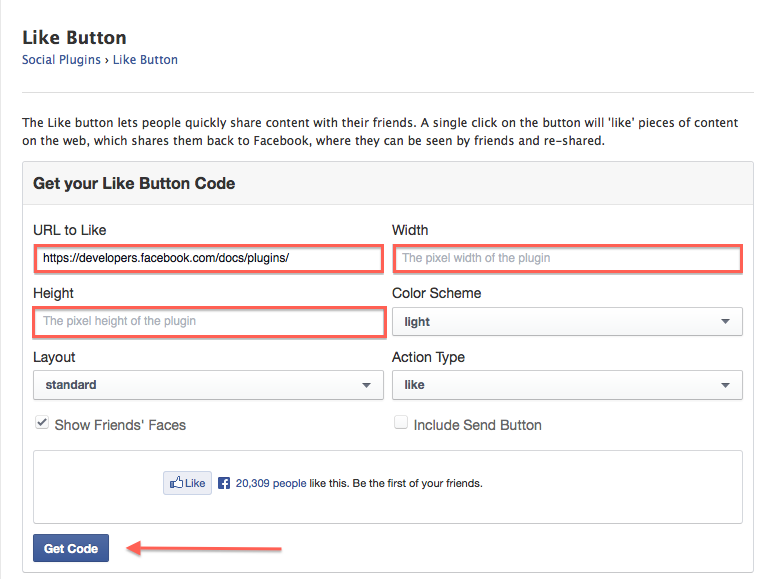Click the URL to Like input field
762x579 pixels.
[x=209, y=258]
